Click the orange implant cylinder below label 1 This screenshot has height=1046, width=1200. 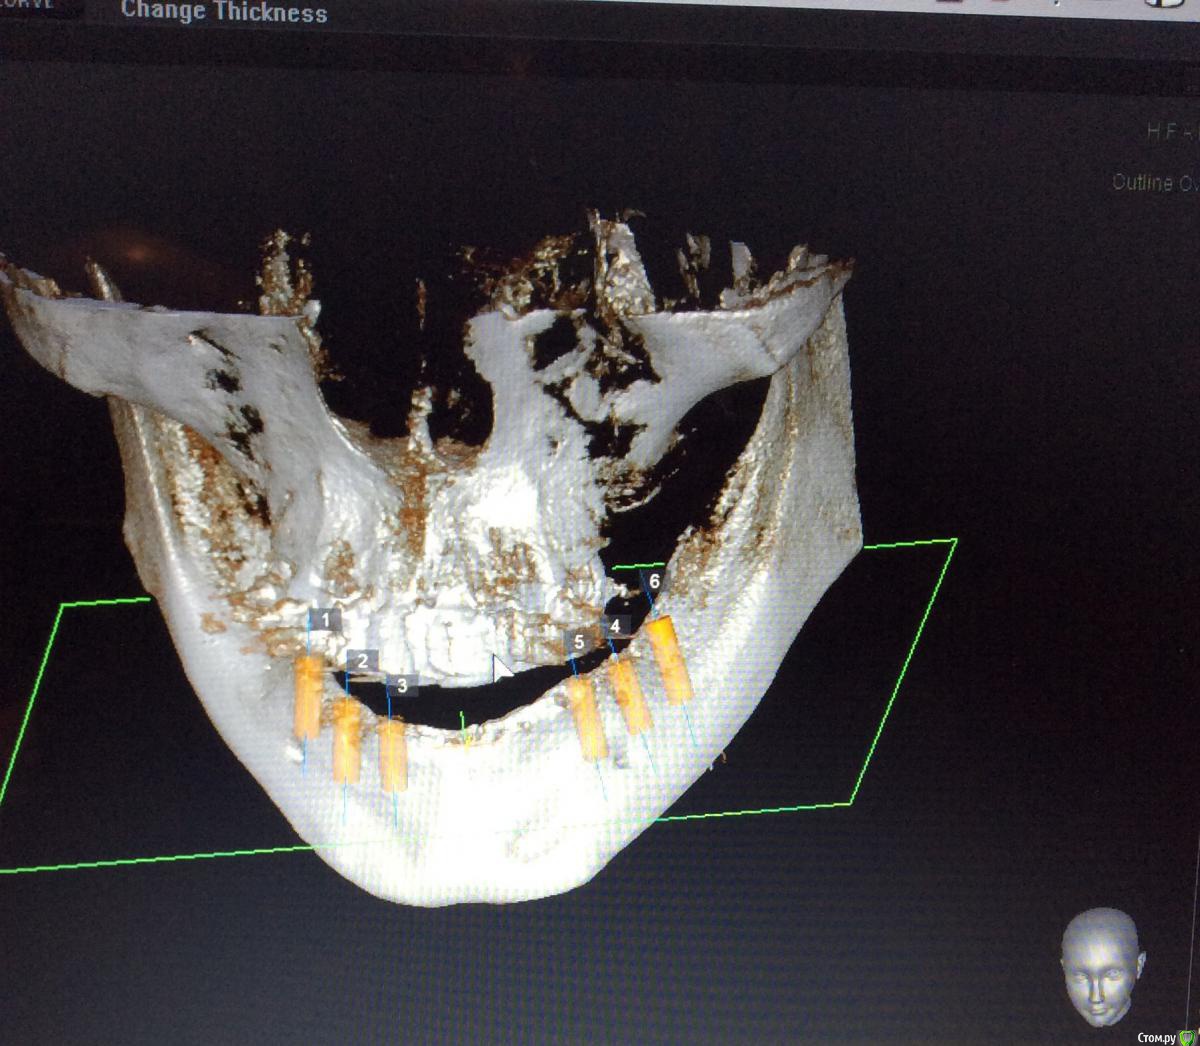click(x=308, y=697)
